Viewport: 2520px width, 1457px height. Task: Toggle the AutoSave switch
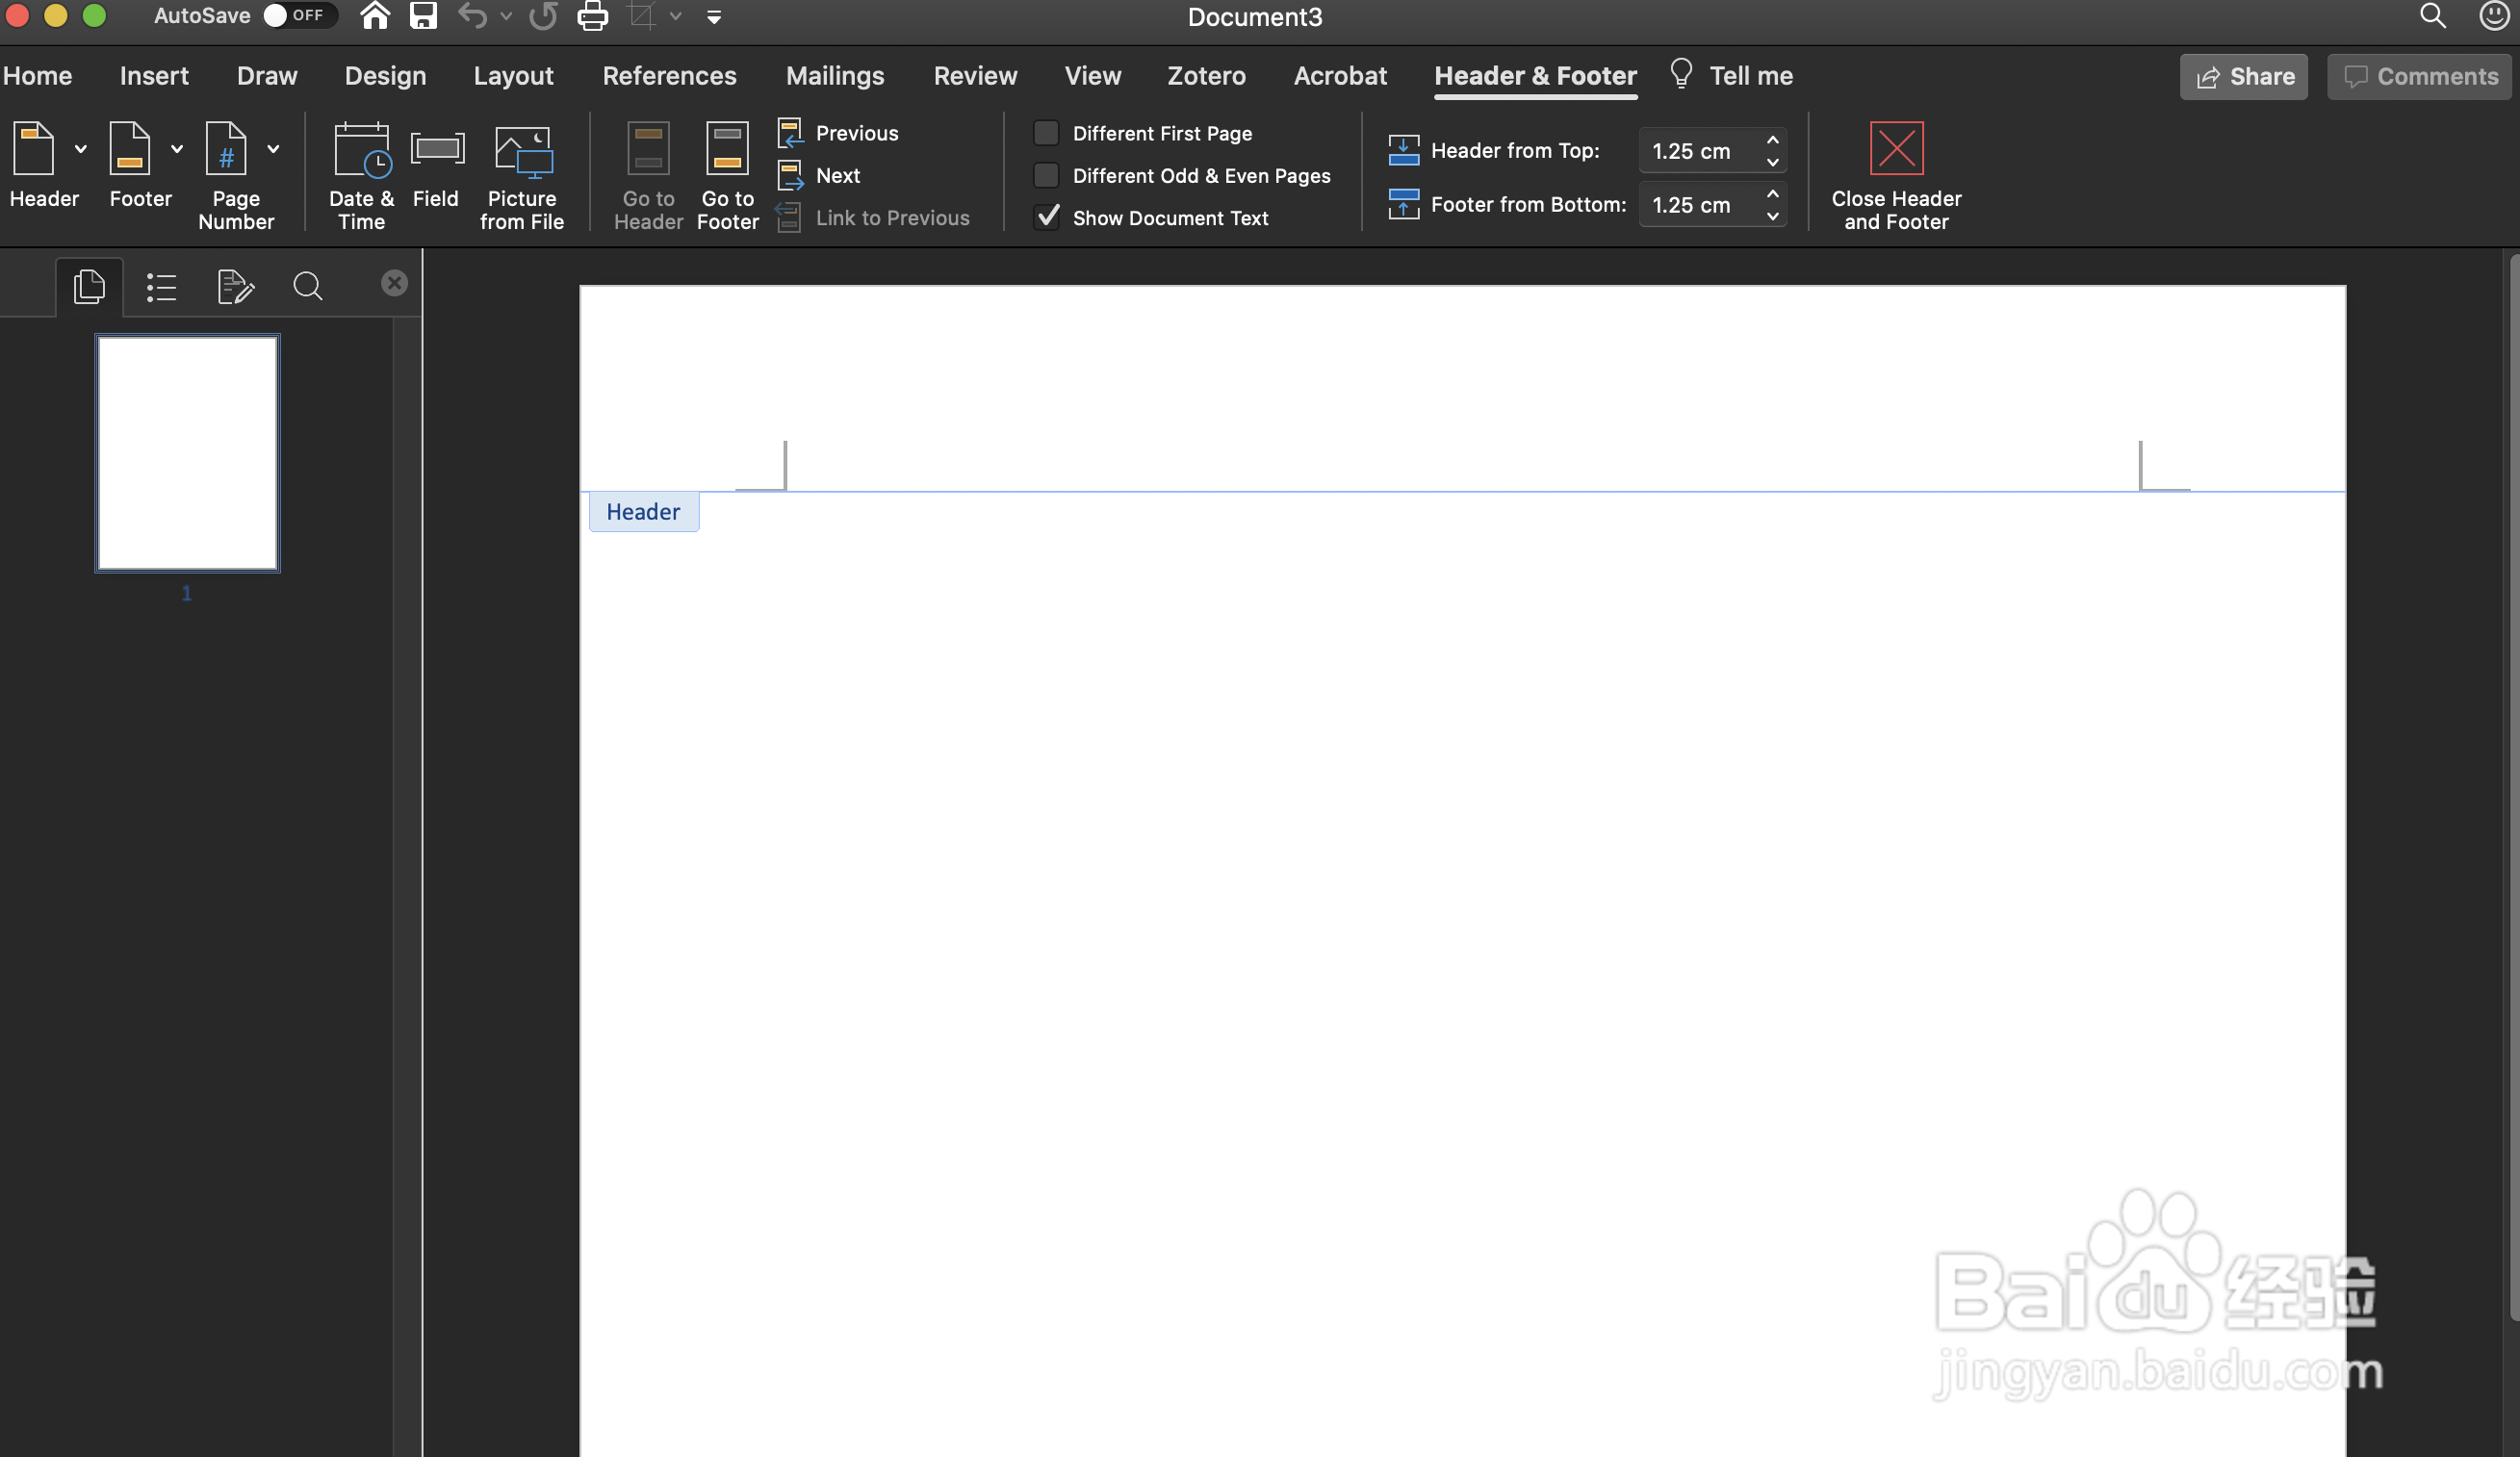[296, 16]
